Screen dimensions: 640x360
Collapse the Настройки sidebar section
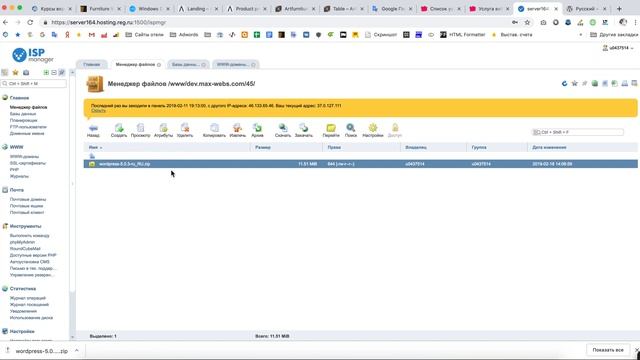pos(22,331)
